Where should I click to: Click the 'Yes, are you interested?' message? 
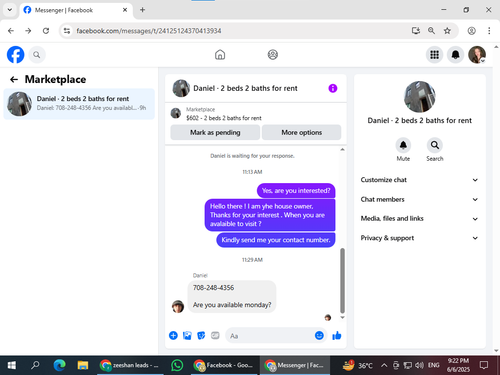[x=296, y=191]
